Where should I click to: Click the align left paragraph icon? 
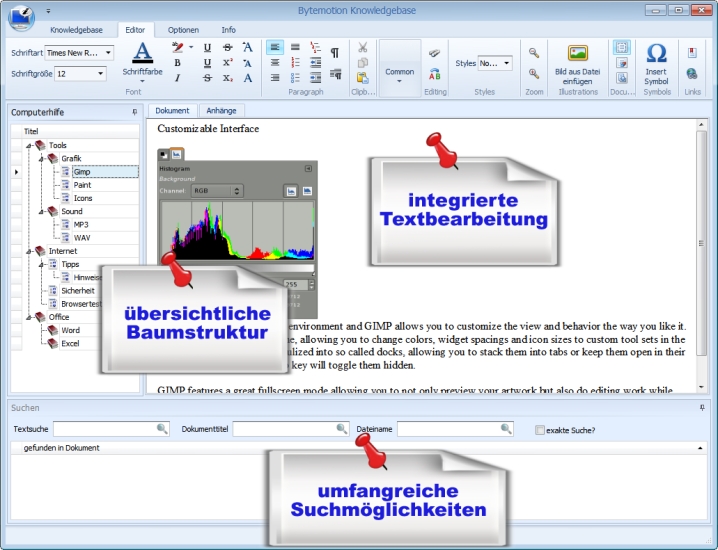pyautogui.click(x=275, y=47)
